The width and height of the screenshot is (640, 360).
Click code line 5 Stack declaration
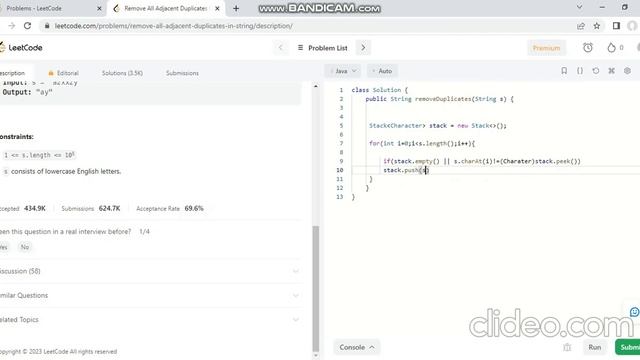coord(438,126)
